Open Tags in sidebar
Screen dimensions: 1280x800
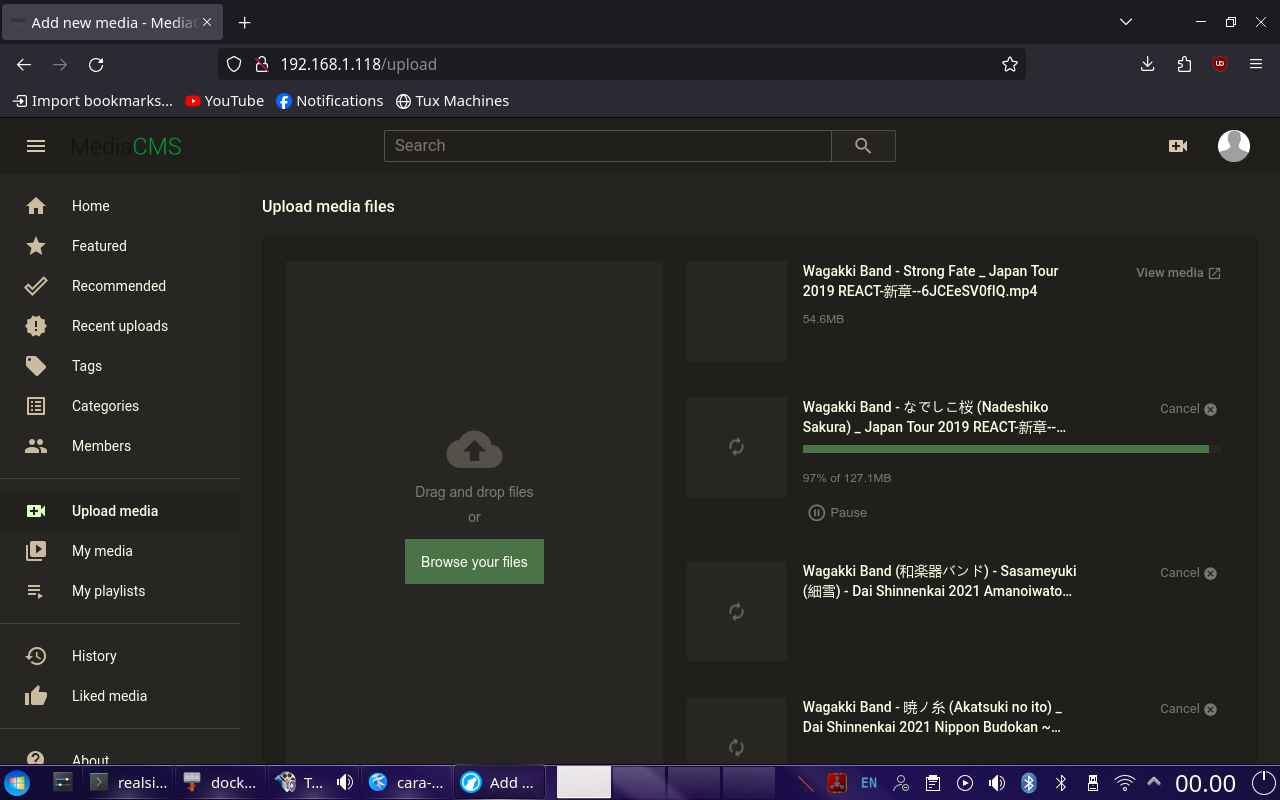[x=120, y=366]
